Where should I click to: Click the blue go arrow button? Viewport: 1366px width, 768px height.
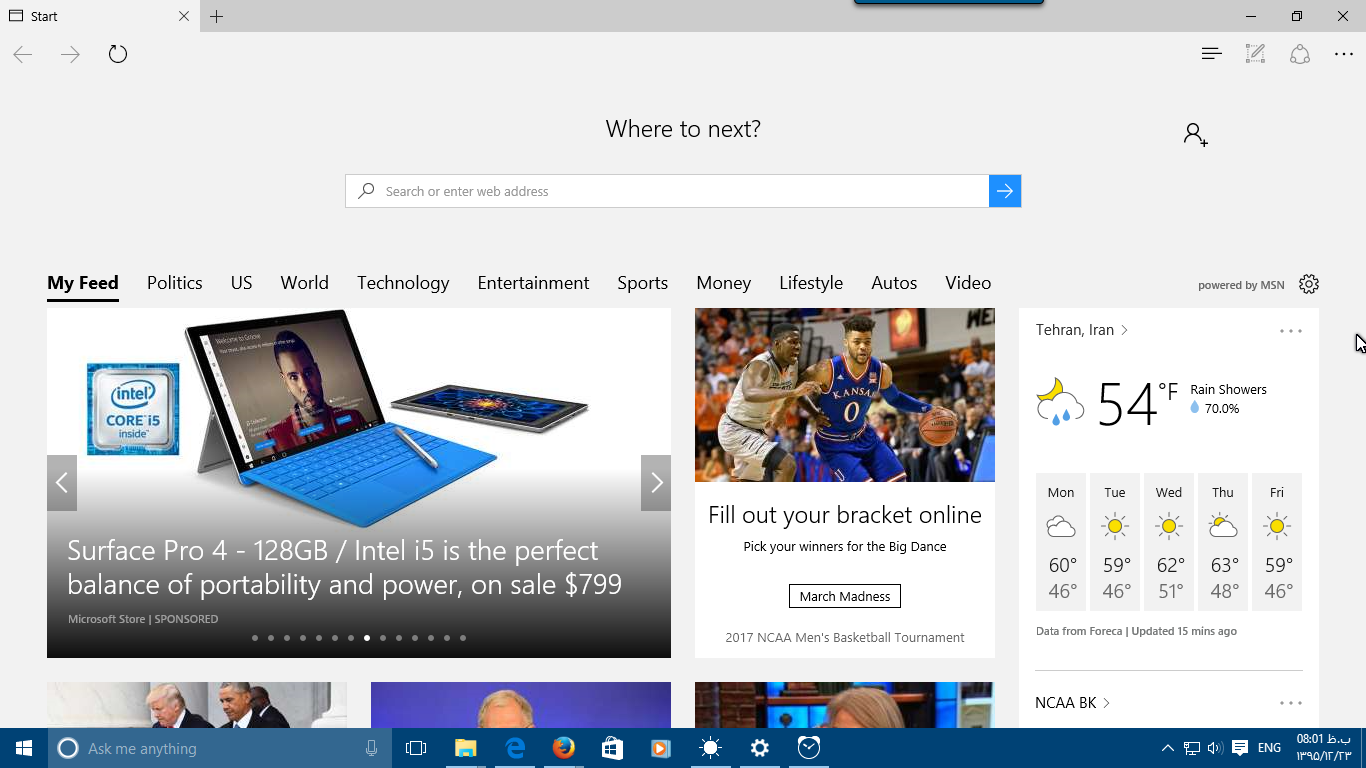[1005, 191]
